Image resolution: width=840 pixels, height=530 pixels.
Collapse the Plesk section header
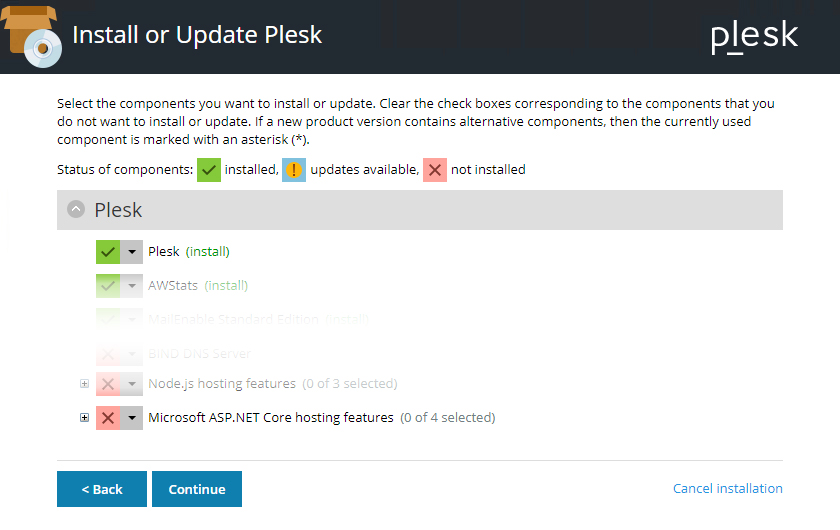76,210
